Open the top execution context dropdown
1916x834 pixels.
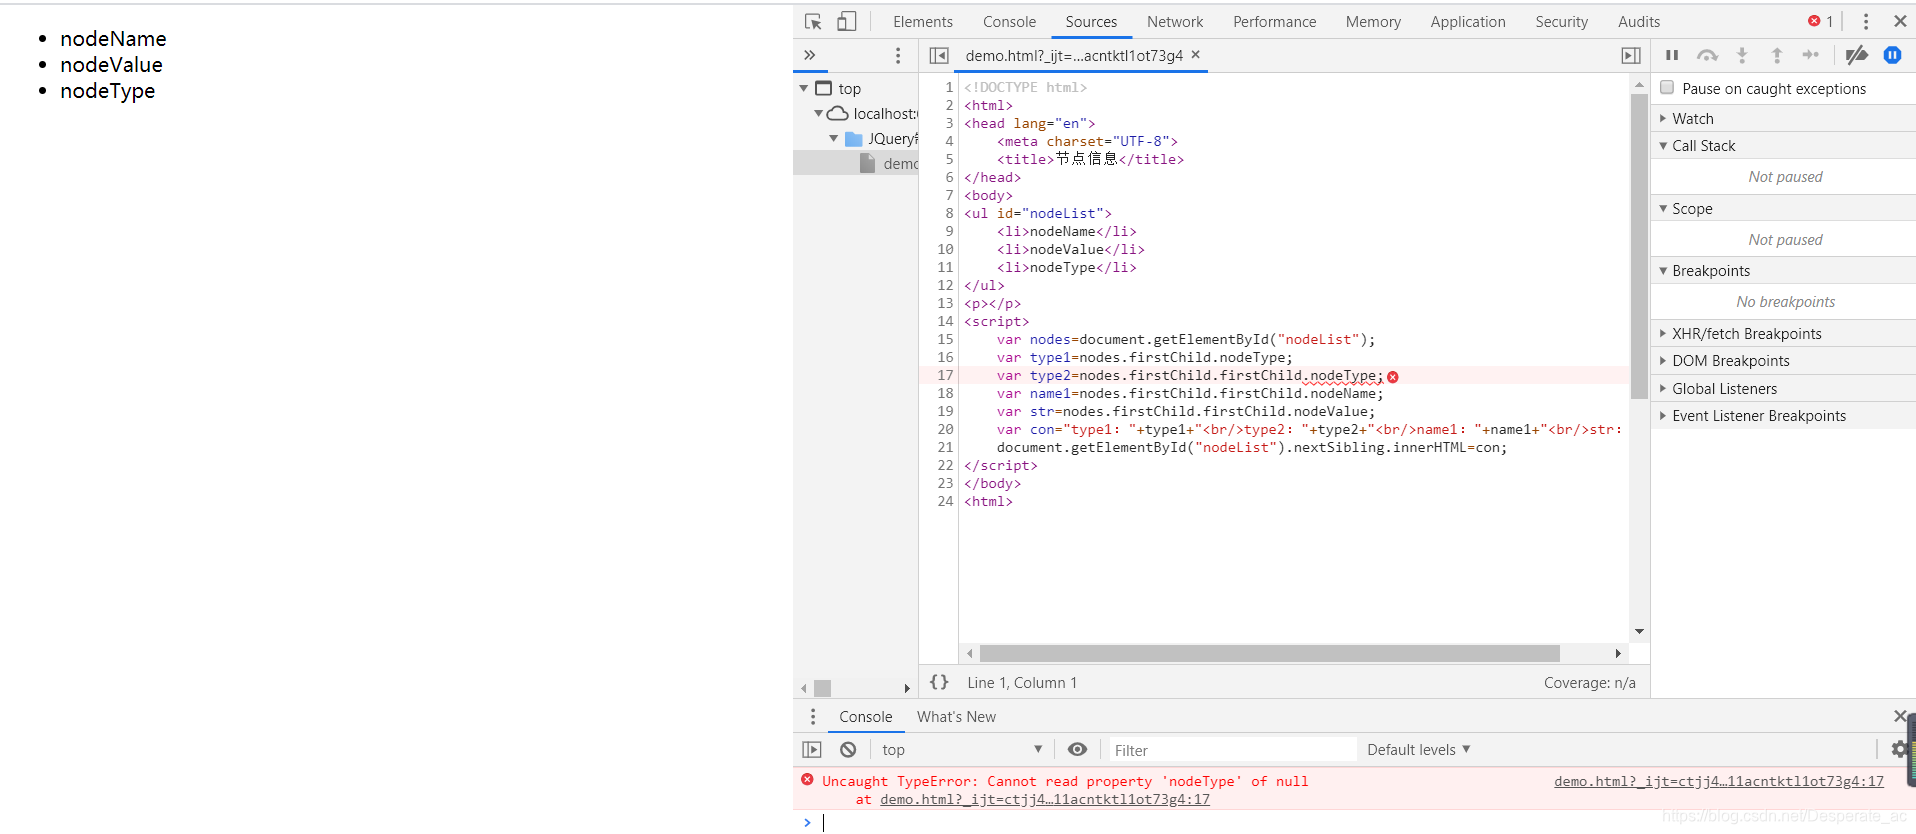coord(961,750)
